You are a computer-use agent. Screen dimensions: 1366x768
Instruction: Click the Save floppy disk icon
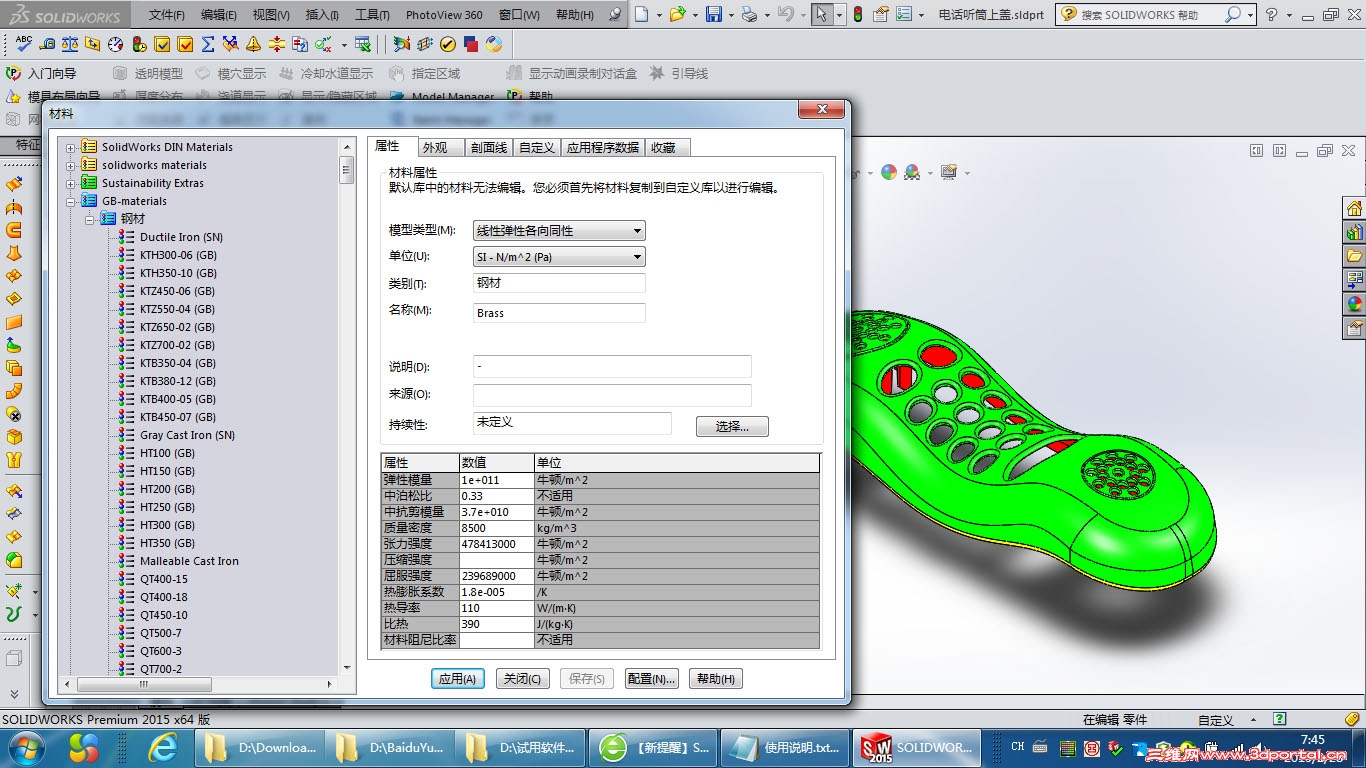point(714,14)
